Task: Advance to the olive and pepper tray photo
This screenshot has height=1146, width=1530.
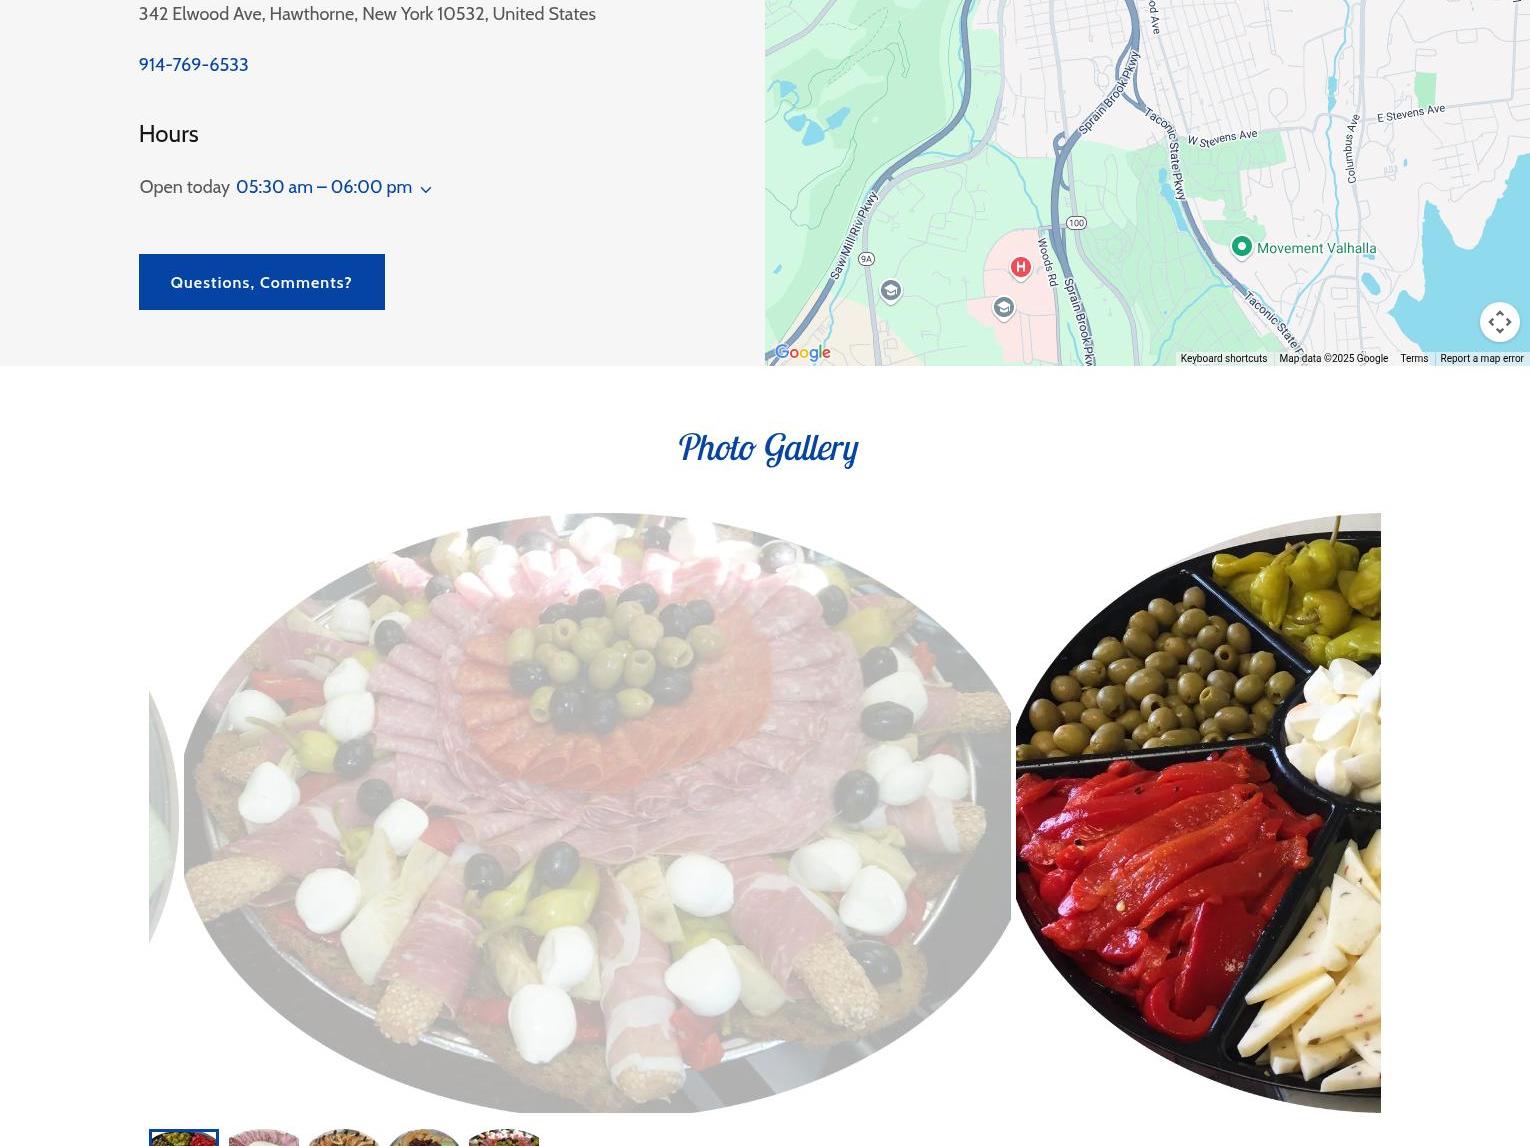Action: (x=1198, y=812)
